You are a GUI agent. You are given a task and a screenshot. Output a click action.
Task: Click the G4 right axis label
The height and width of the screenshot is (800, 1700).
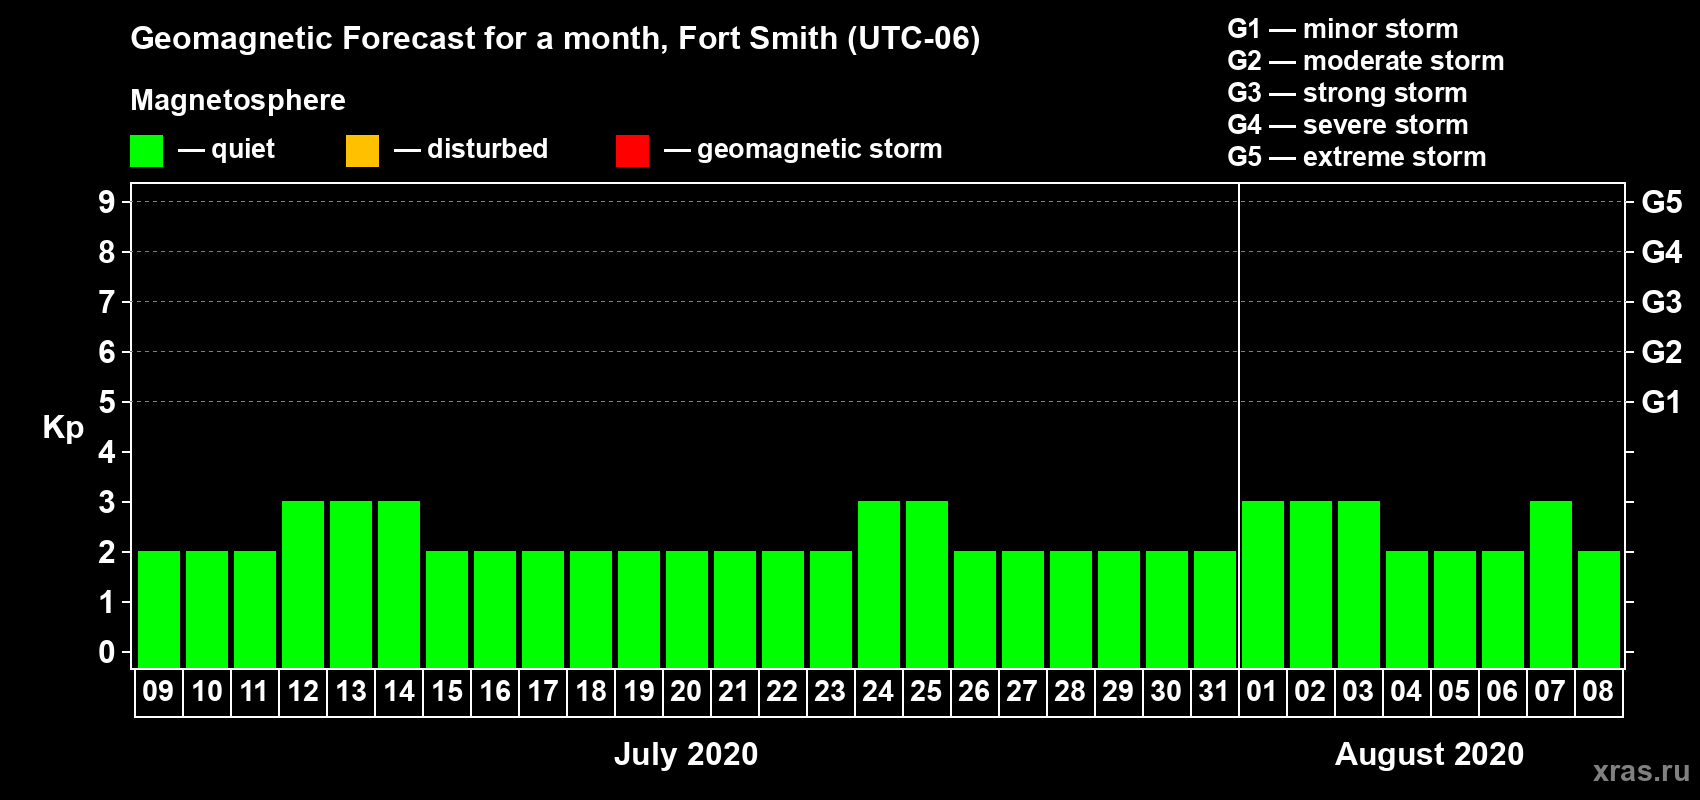(x=1662, y=252)
